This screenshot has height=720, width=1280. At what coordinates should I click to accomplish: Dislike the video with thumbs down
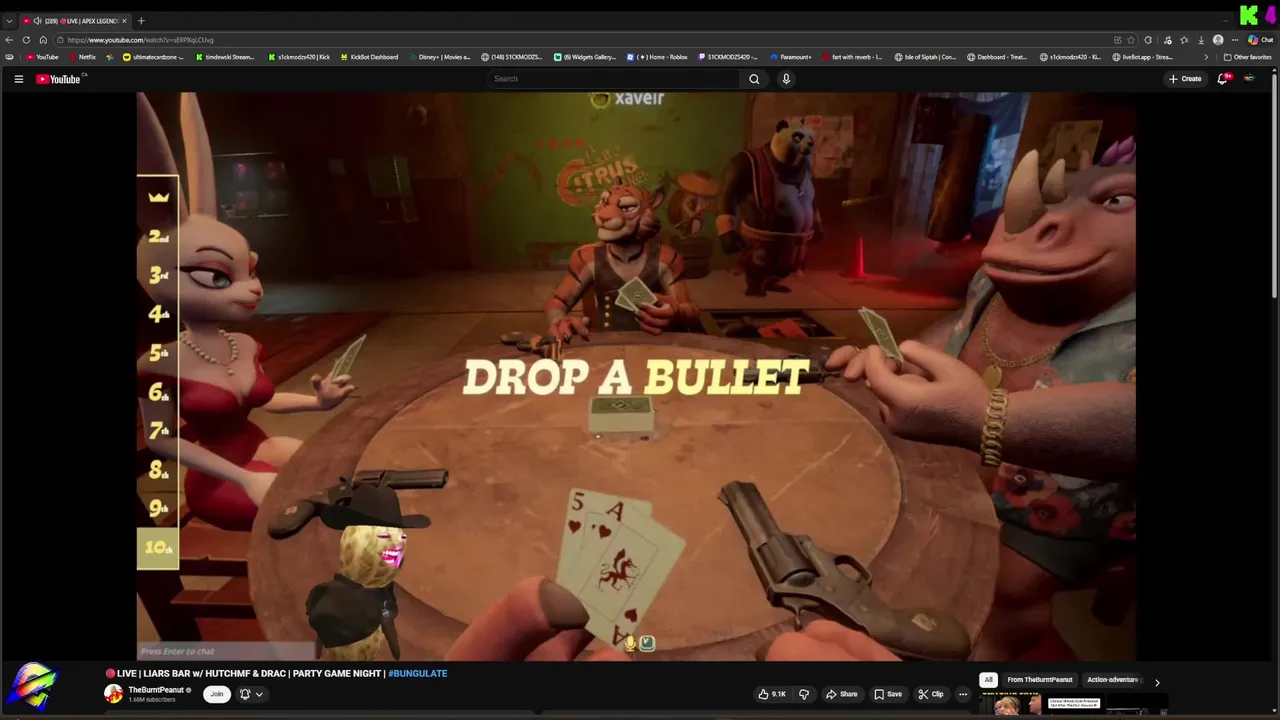point(803,694)
